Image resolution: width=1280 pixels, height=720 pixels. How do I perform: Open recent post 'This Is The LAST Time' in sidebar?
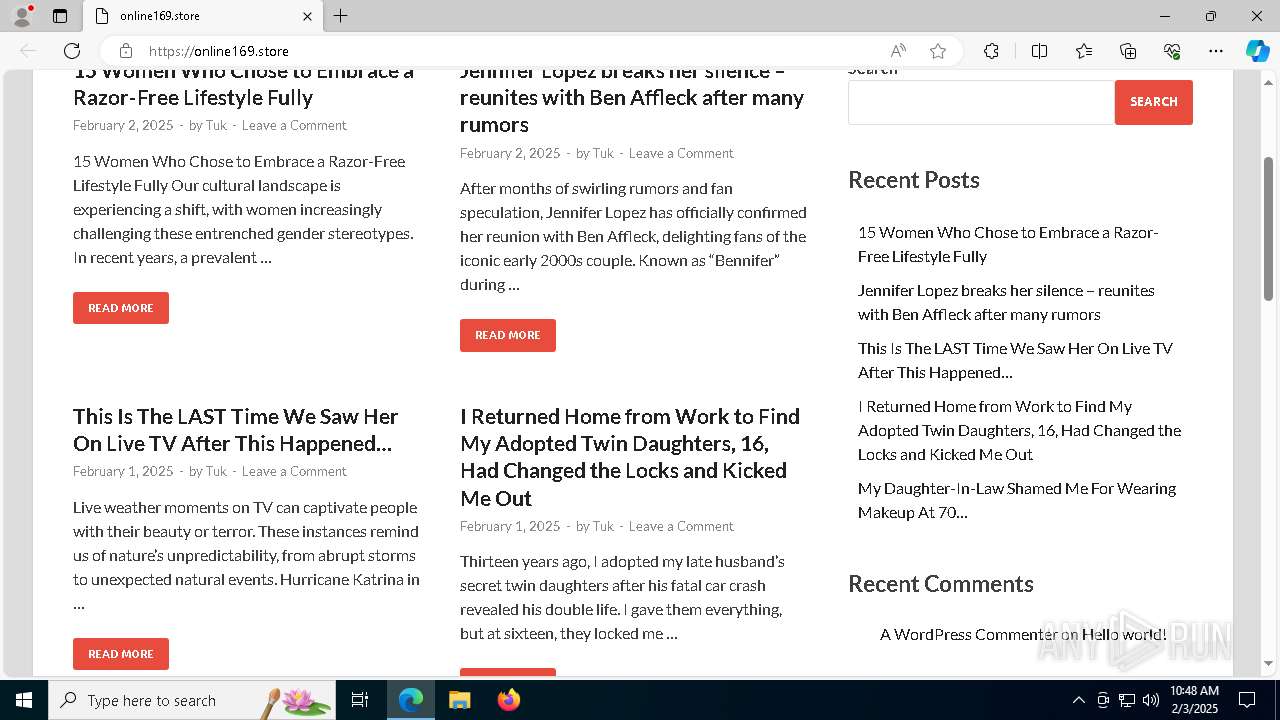pos(1015,360)
